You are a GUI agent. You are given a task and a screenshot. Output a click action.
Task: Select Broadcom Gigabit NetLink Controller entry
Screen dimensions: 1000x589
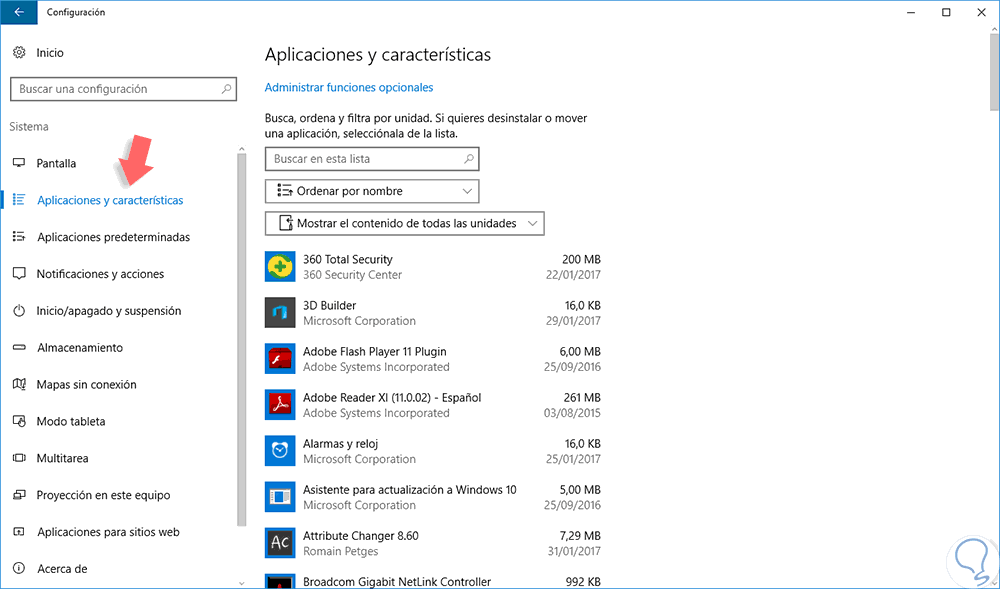point(432,581)
